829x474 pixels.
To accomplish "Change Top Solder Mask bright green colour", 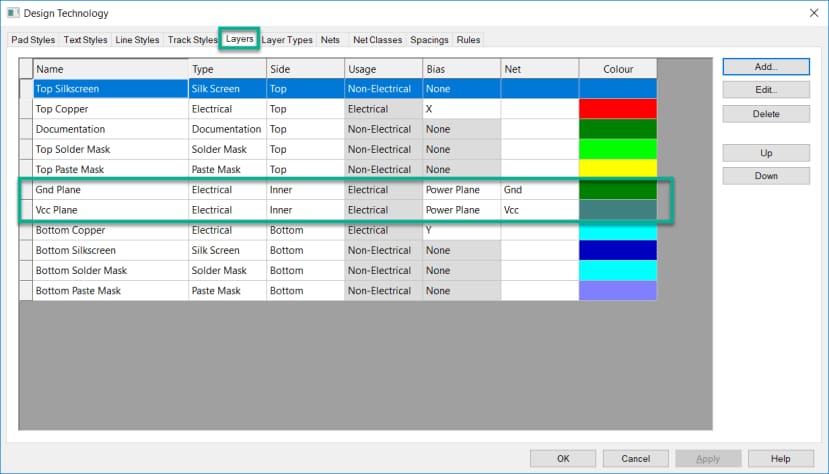I will click(x=618, y=149).
